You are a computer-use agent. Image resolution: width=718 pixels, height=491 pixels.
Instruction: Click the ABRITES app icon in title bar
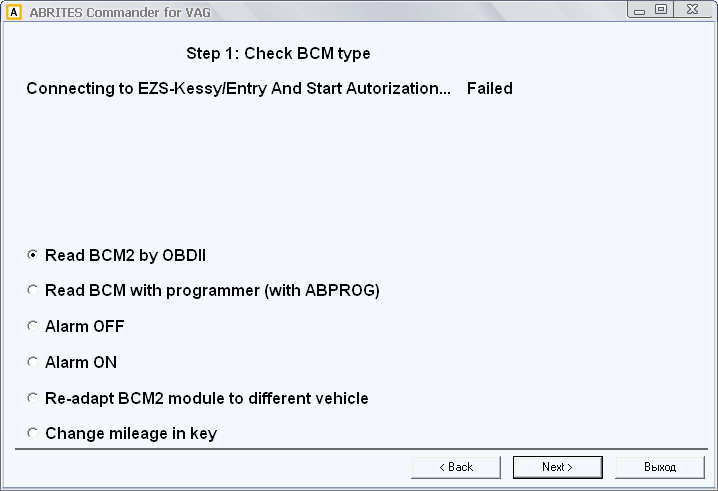tap(13, 11)
